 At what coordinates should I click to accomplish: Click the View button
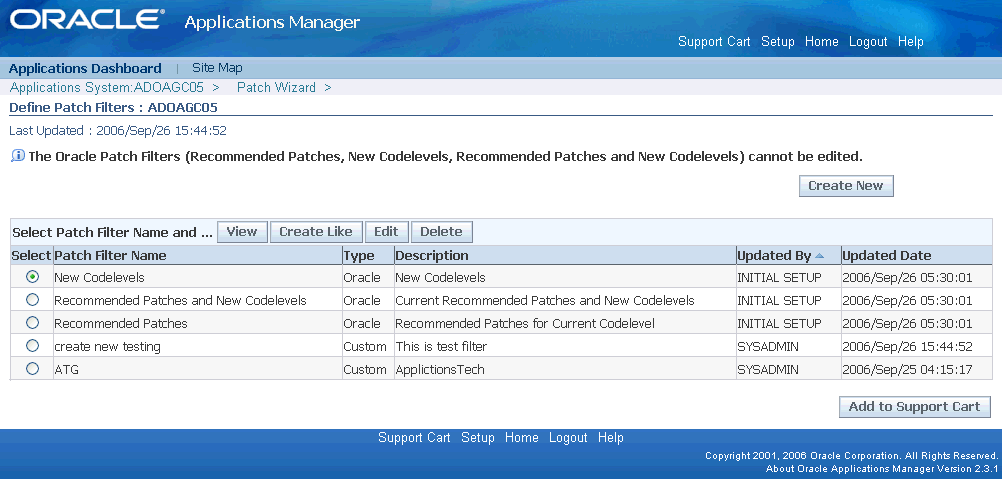point(242,232)
